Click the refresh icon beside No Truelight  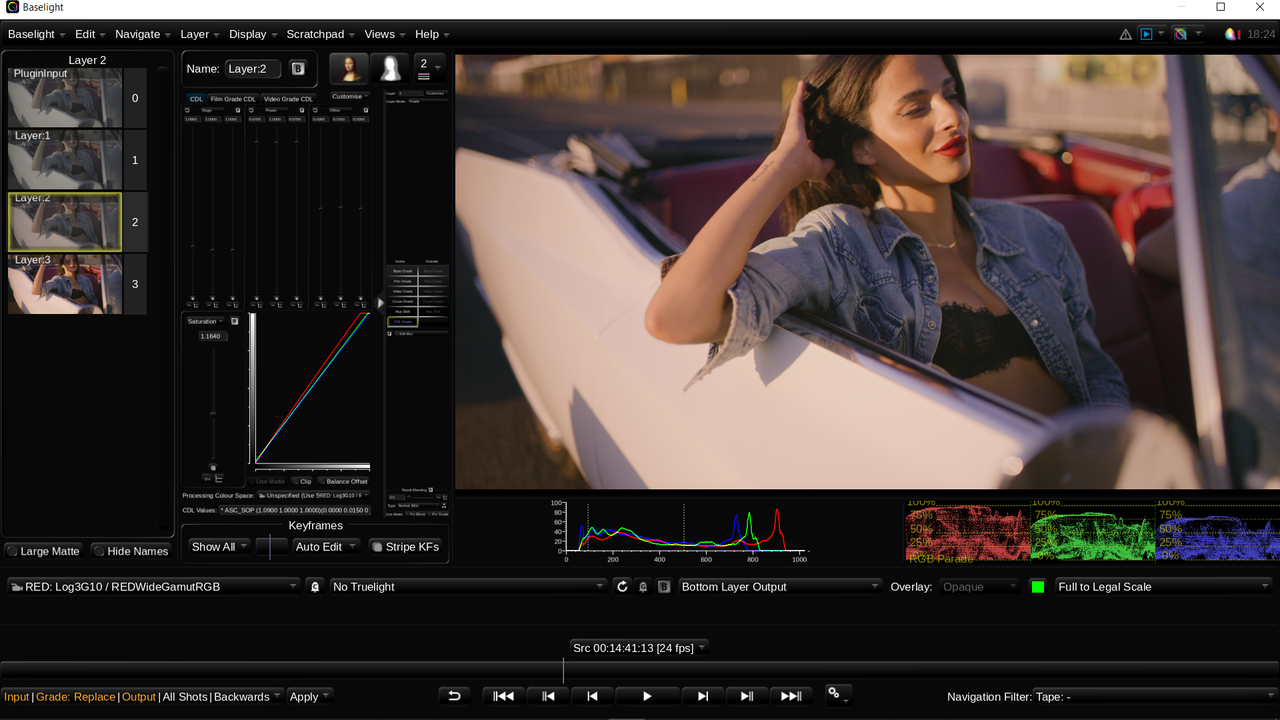pyautogui.click(x=622, y=587)
